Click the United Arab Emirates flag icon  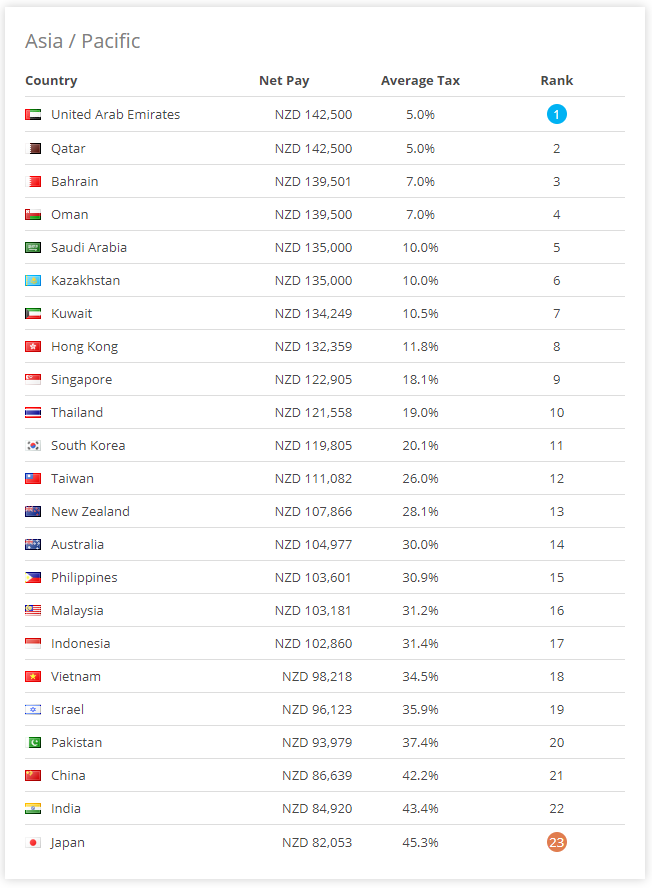pos(33,114)
